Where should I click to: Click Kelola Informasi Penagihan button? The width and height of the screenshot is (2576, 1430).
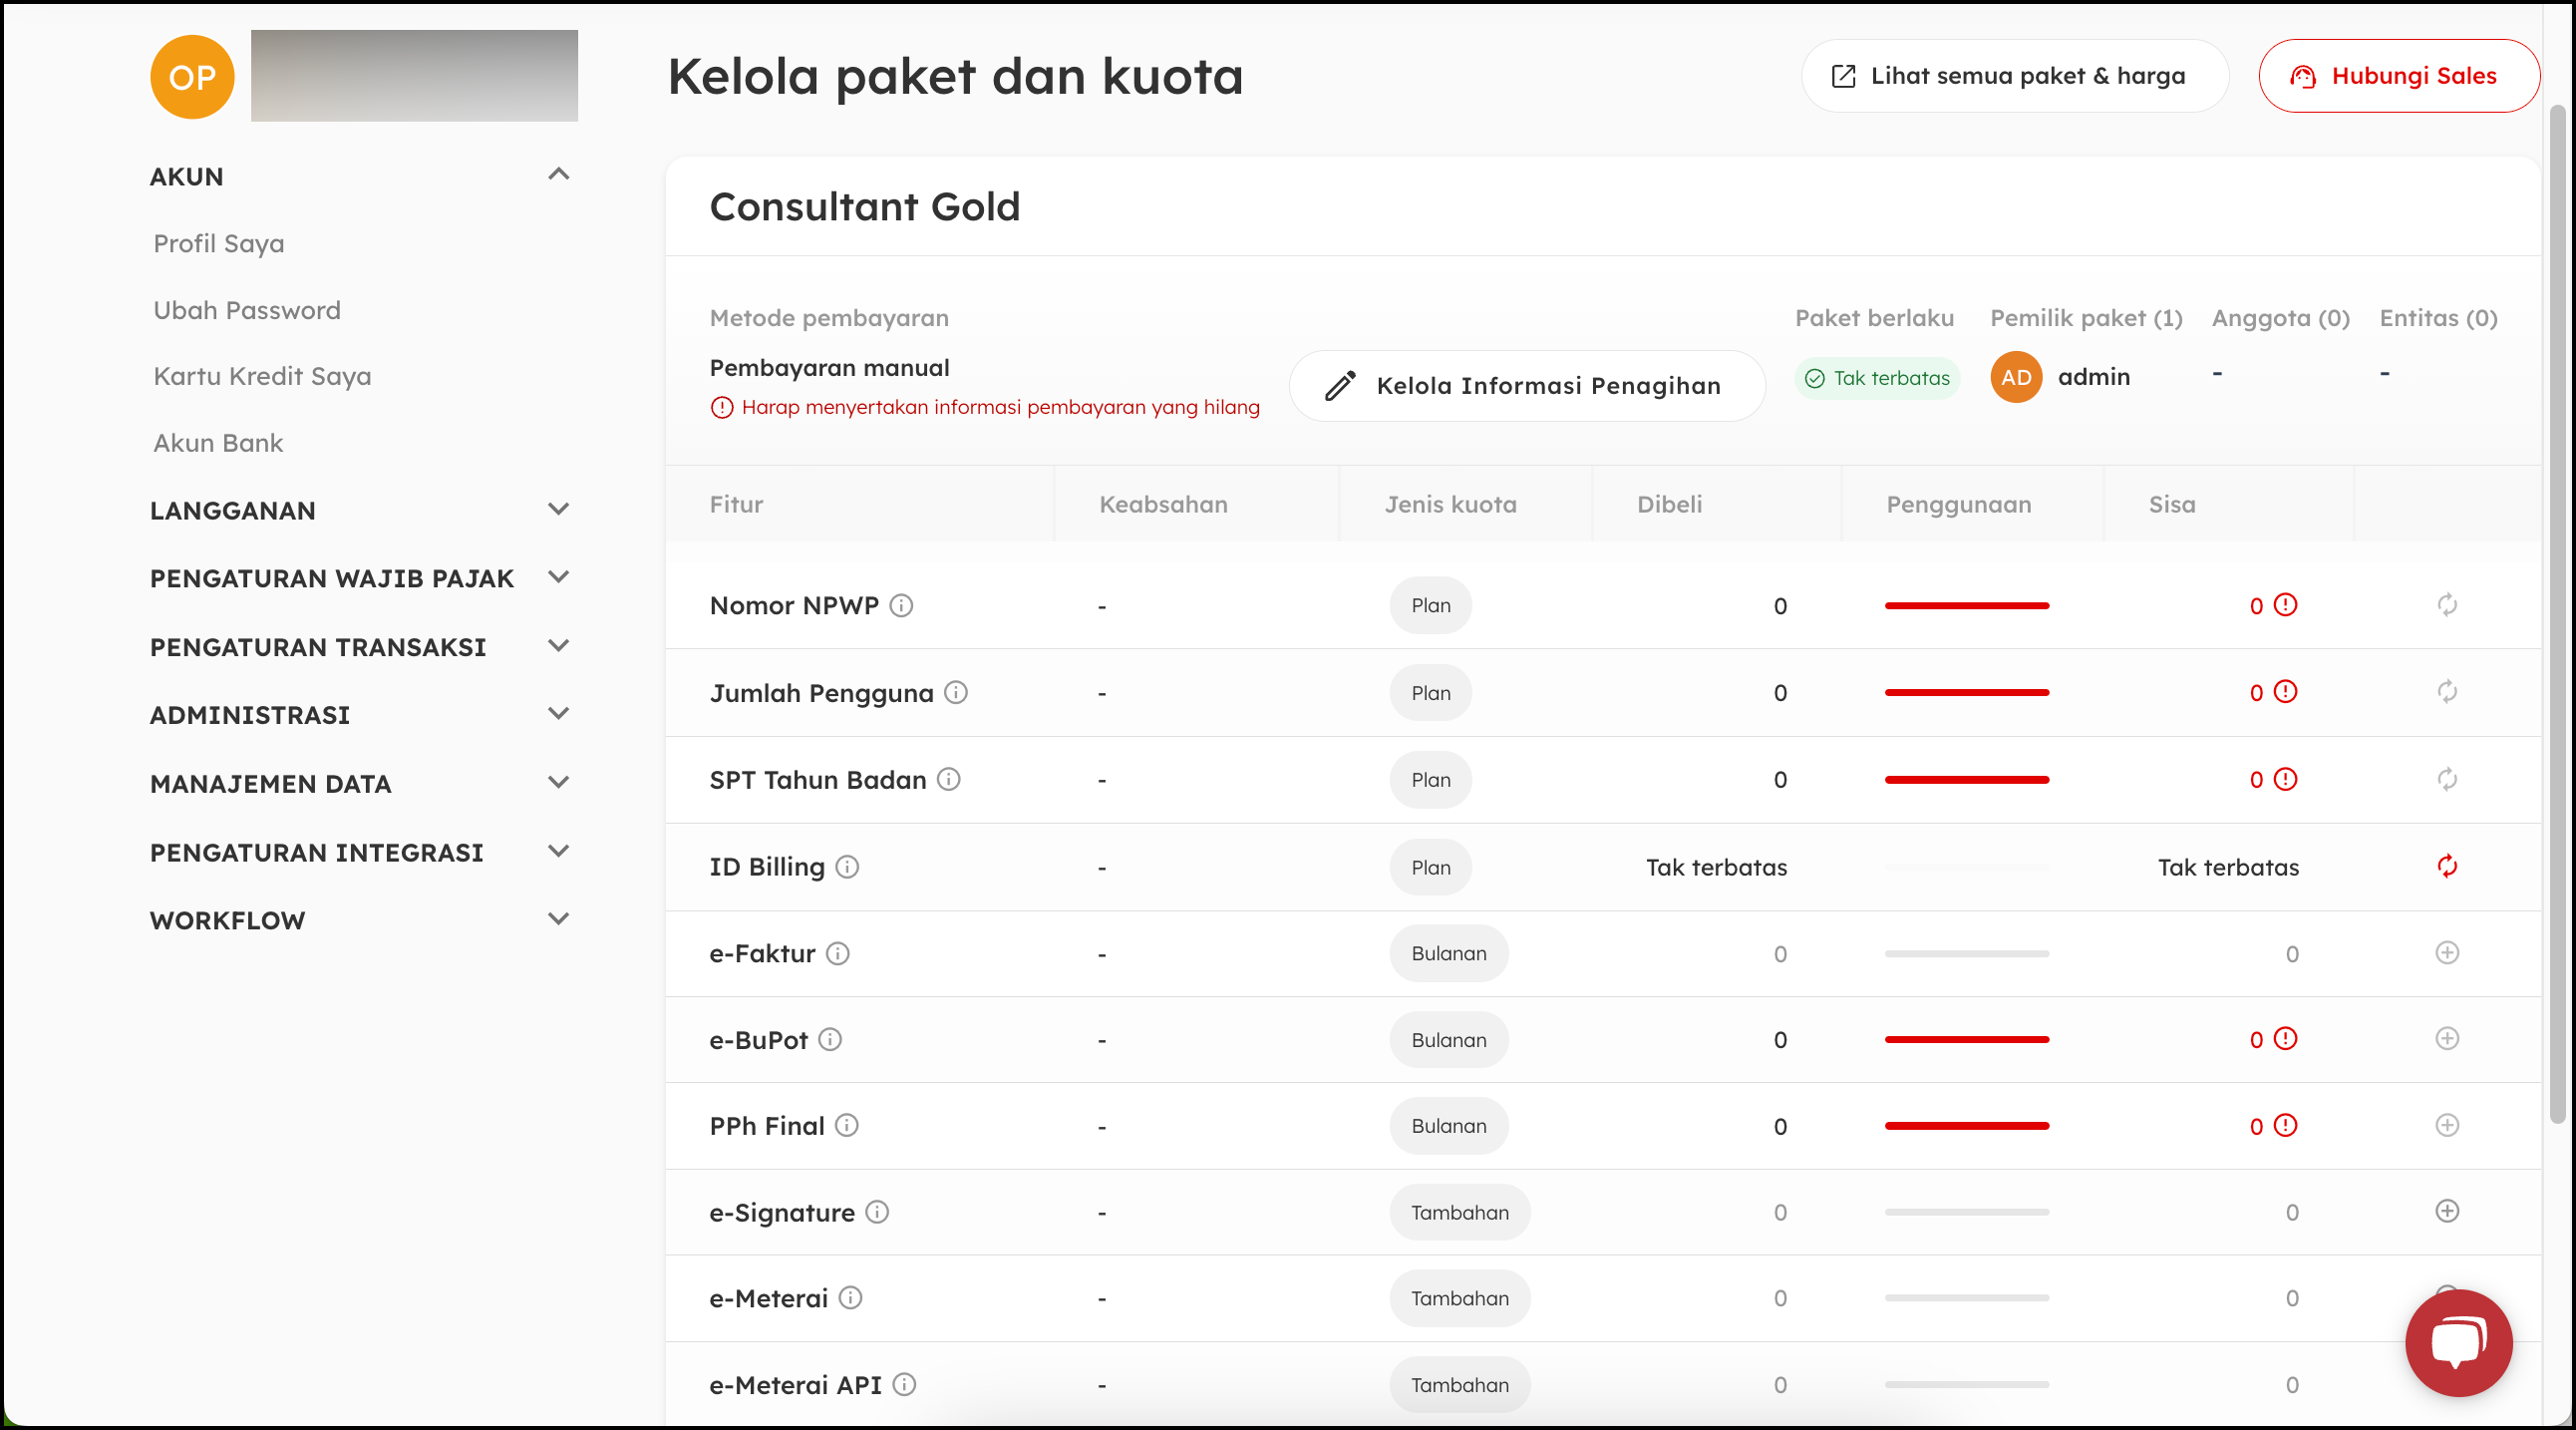pyautogui.click(x=1526, y=386)
